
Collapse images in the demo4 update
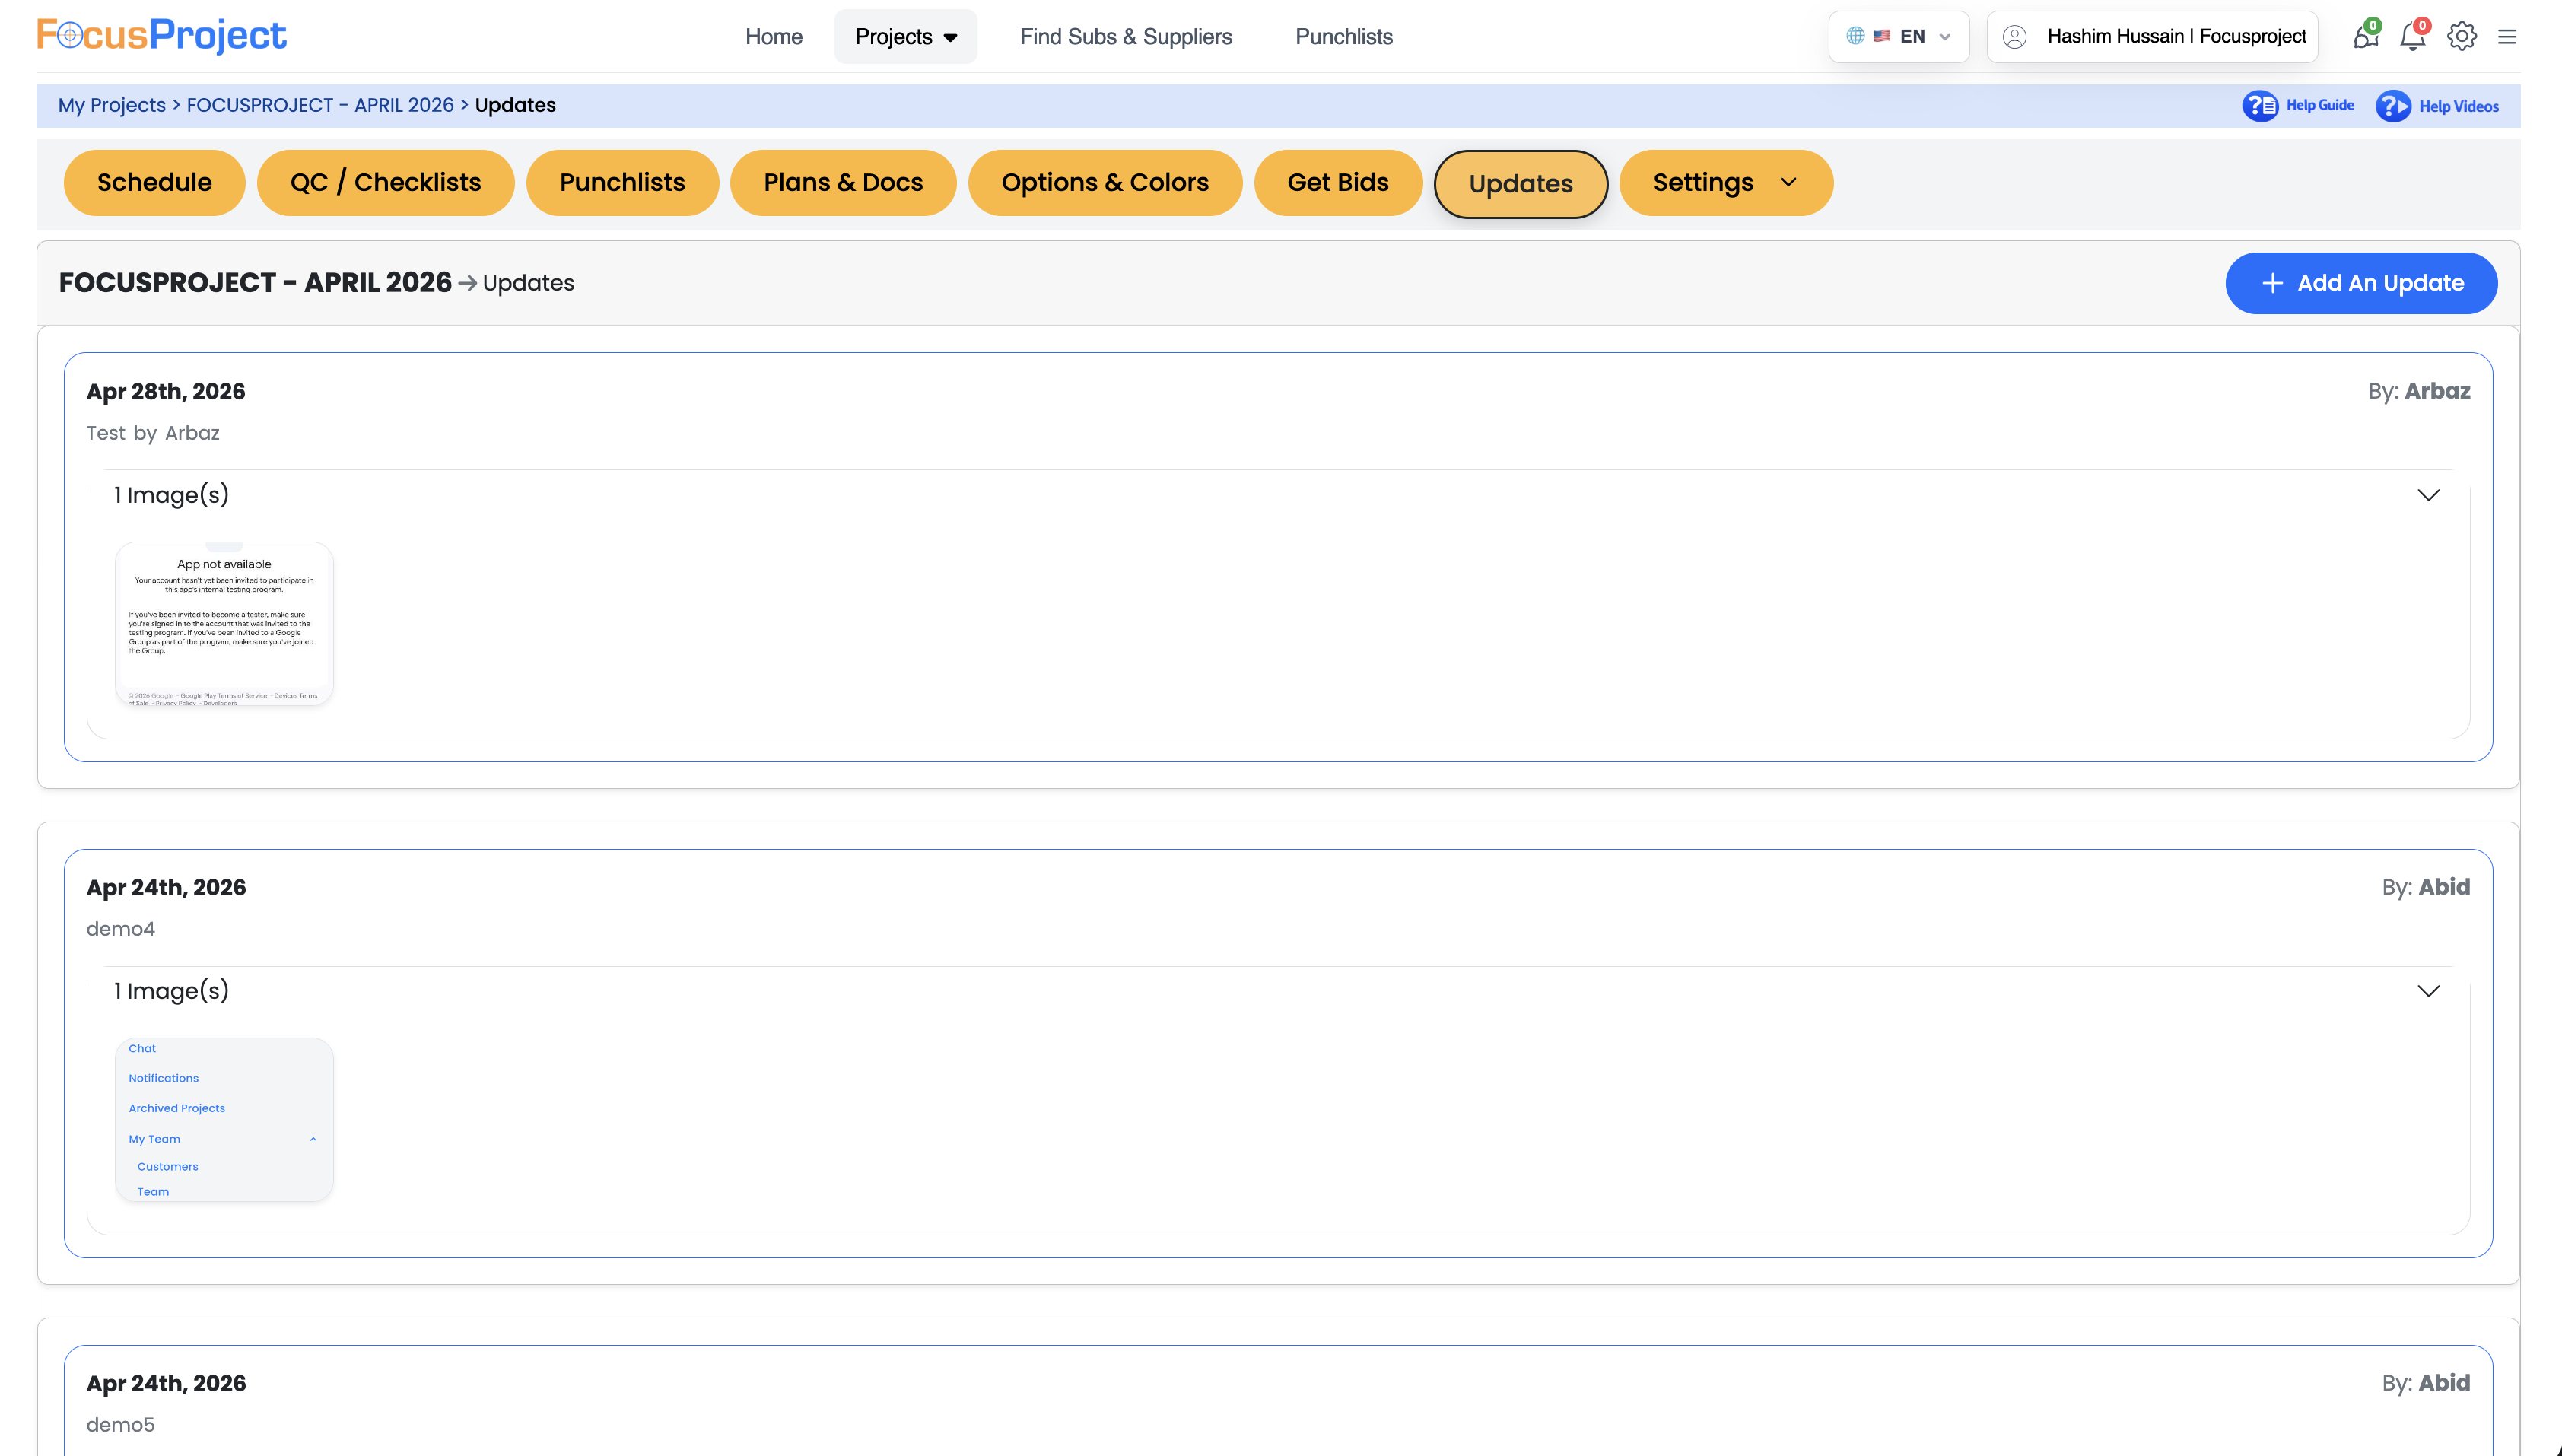pyautogui.click(x=2429, y=991)
